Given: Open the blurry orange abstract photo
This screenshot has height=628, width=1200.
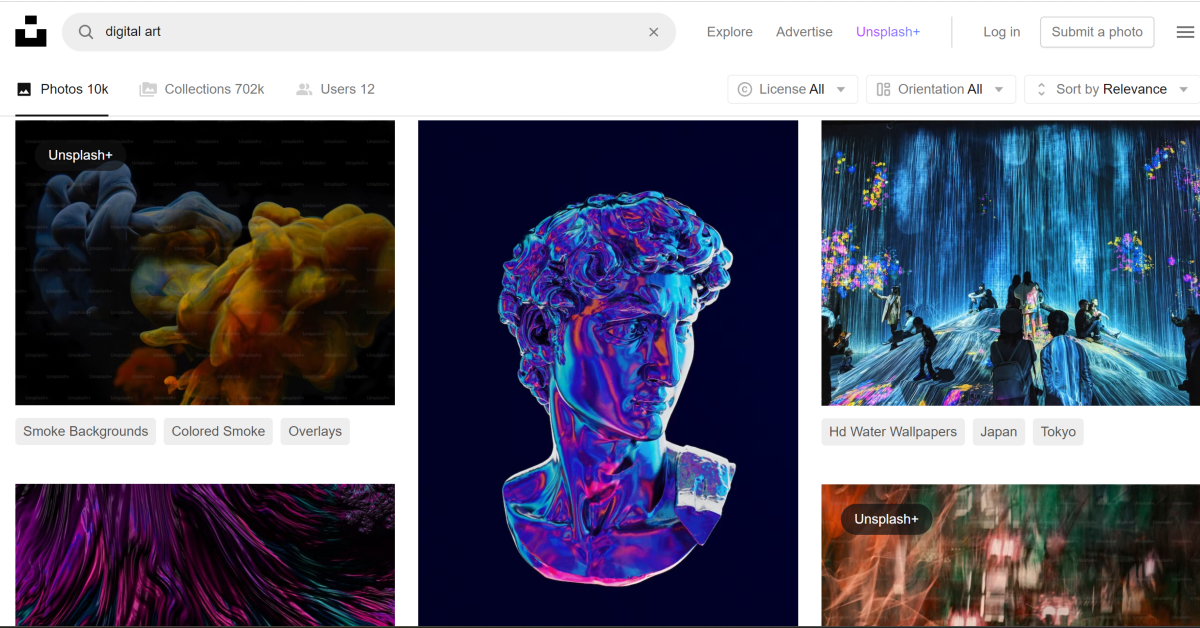Looking at the screenshot, I should coord(1010,556).
